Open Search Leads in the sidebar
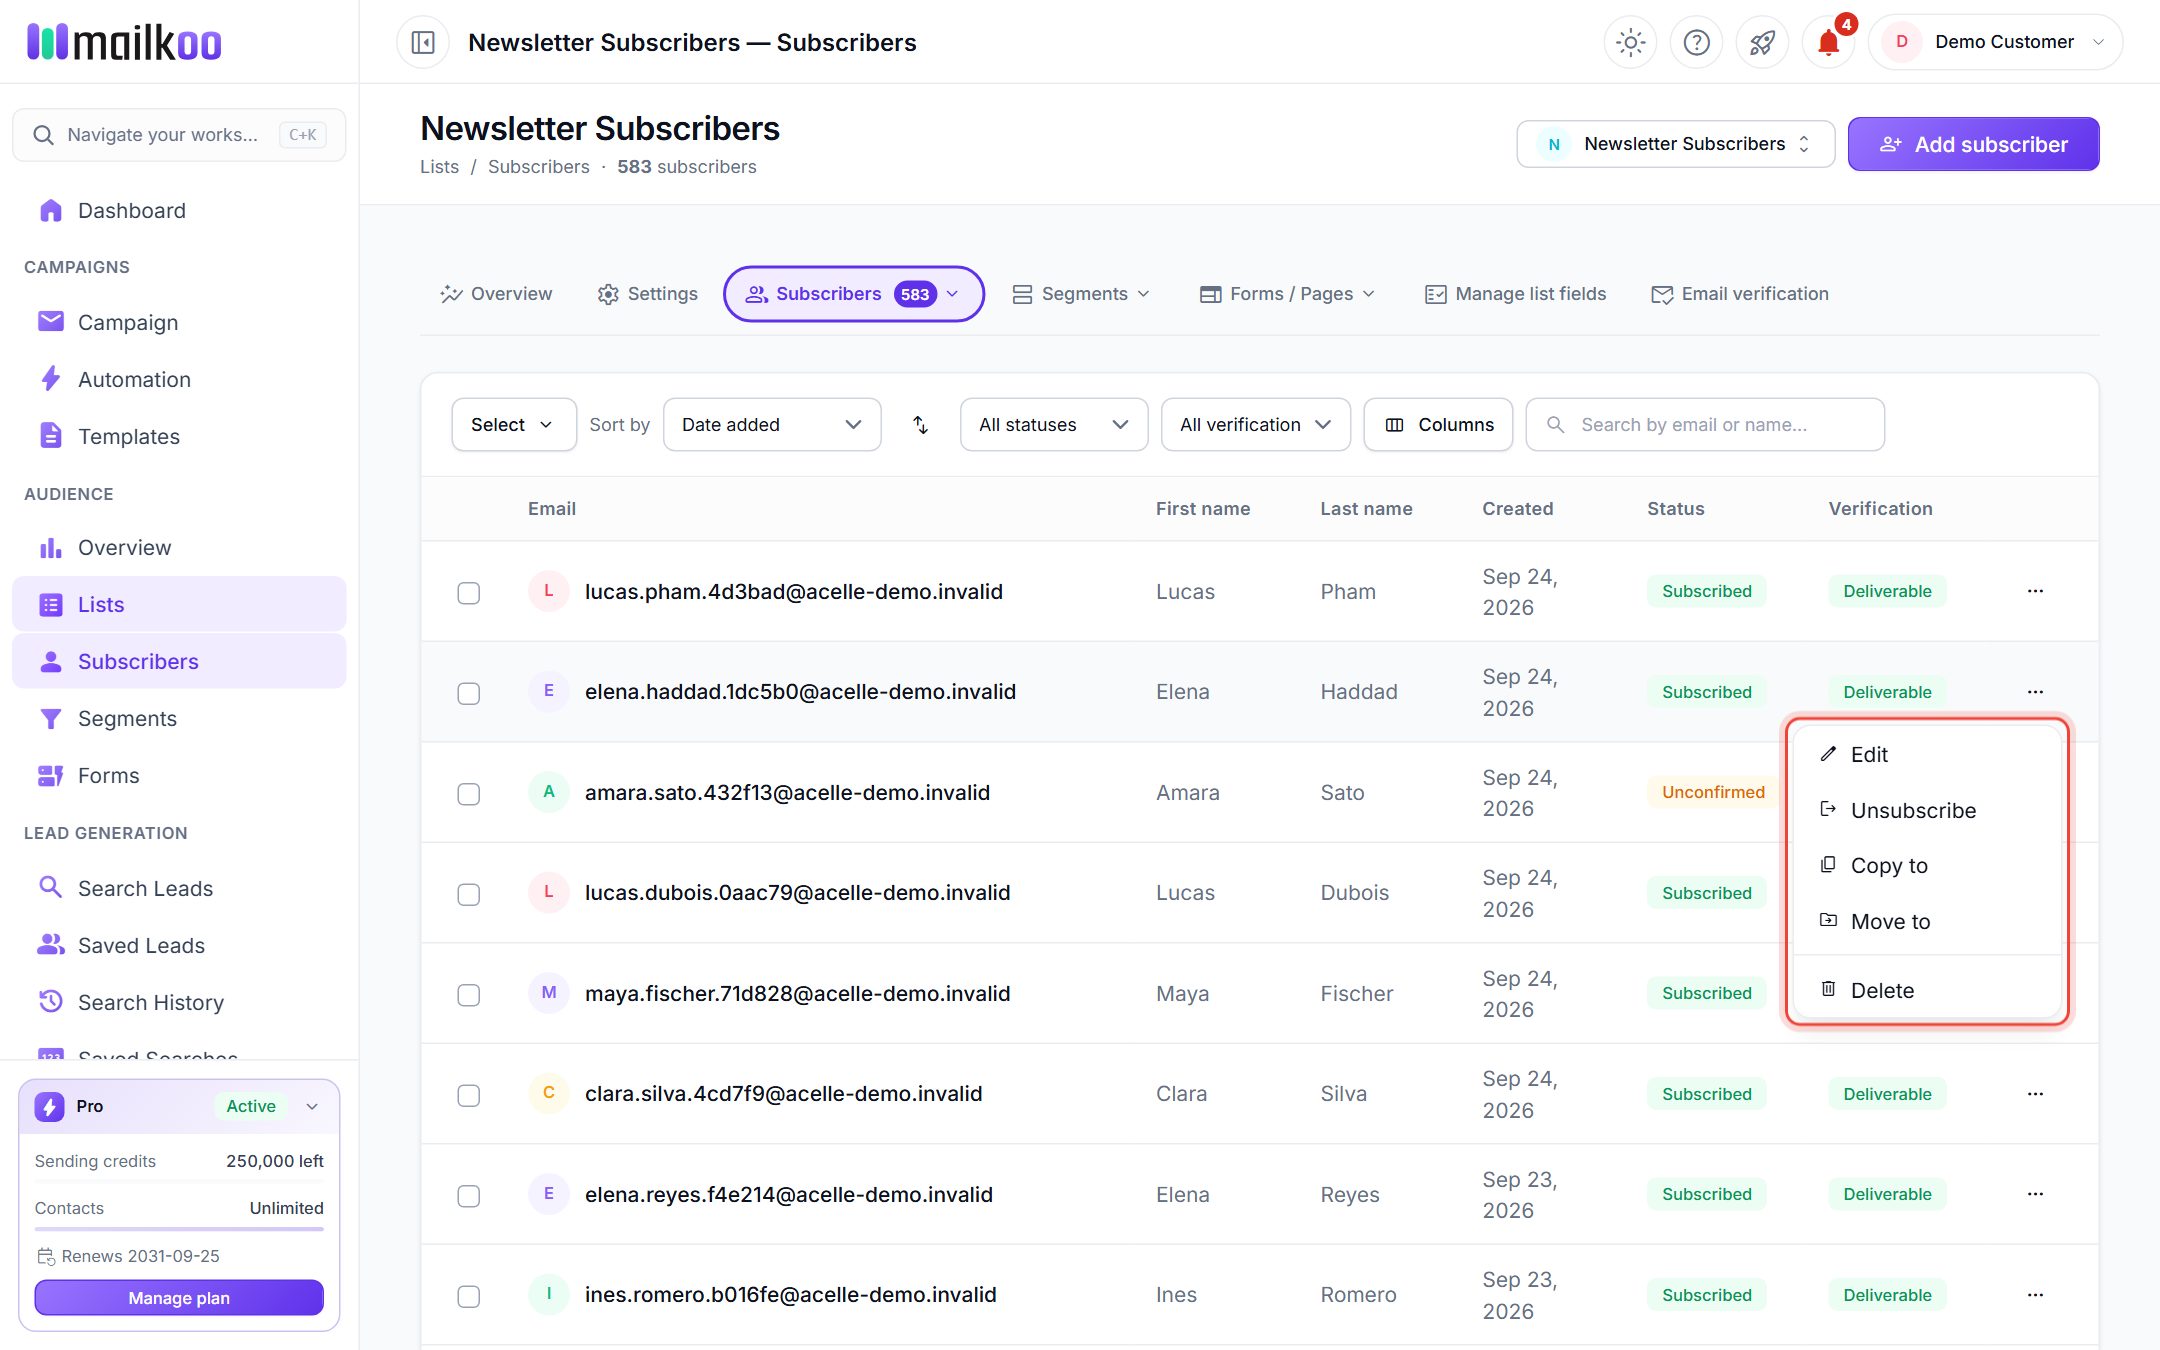 (179, 888)
